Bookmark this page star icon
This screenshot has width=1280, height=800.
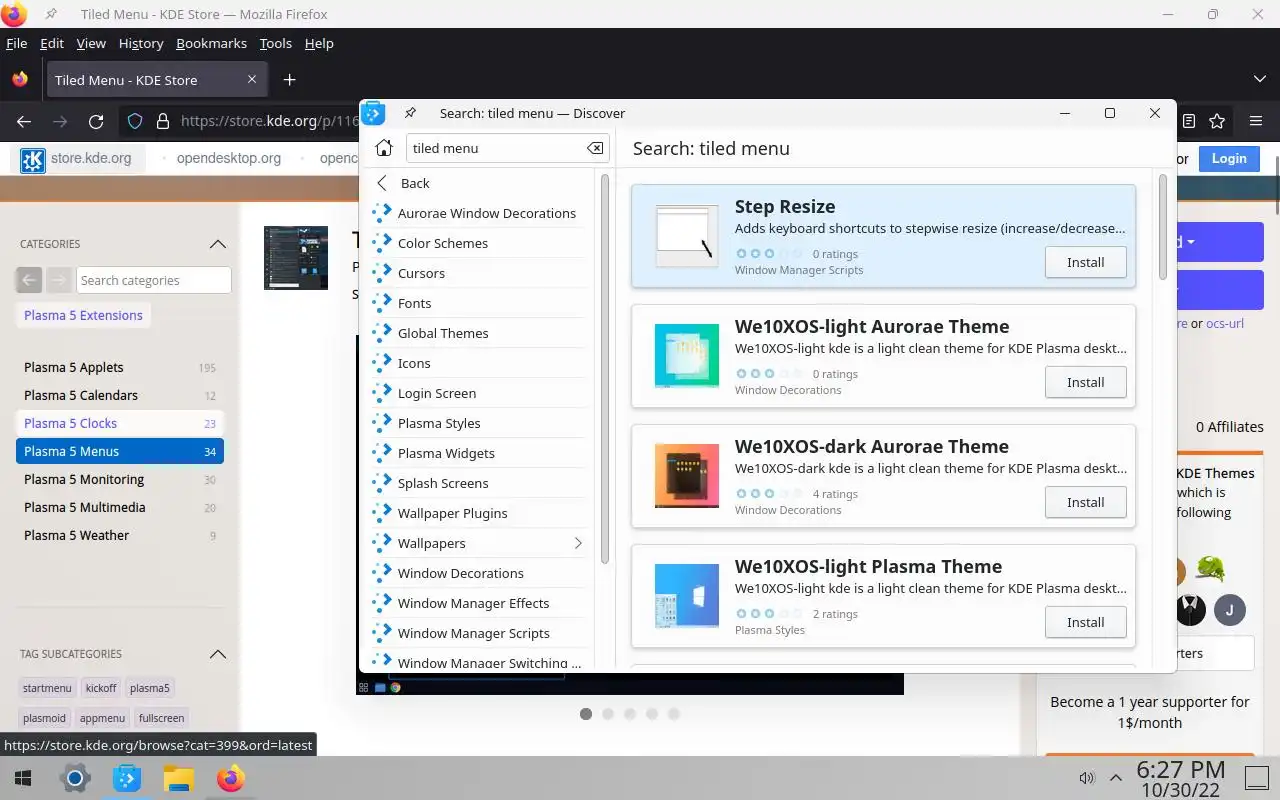1217,121
